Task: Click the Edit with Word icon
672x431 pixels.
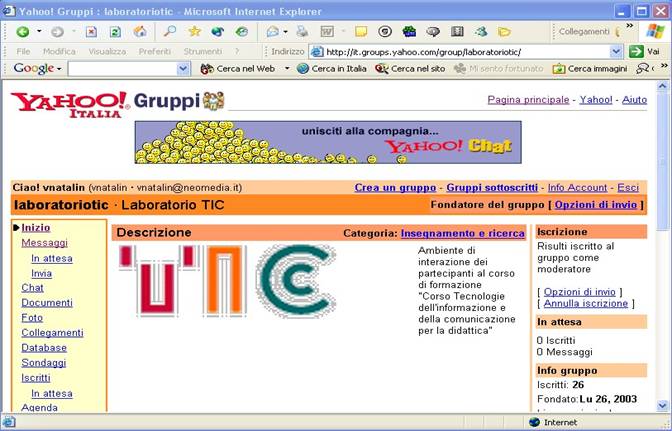Action: tap(327, 31)
